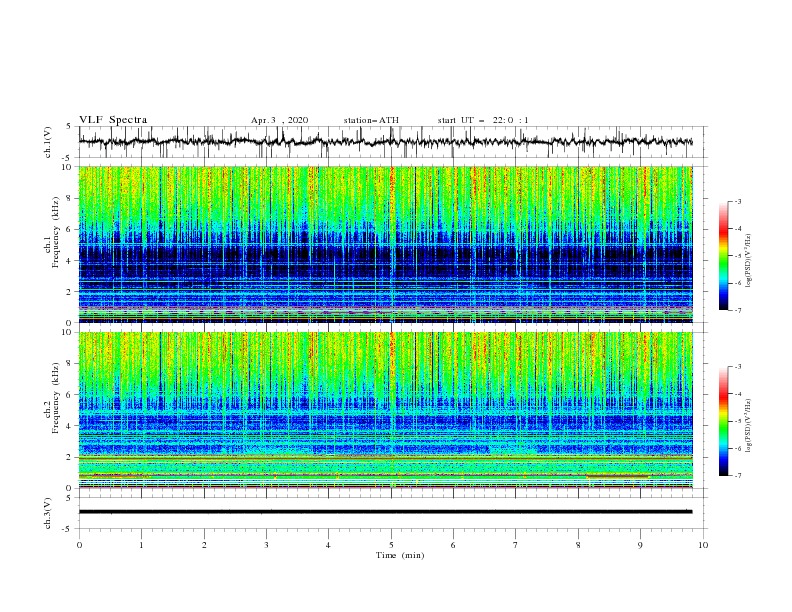This screenshot has height=612, width=792.
Task: Click the ch.1 colorbar 'log(PSD)(V²/Hz)' label
Action: pyautogui.click(x=748, y=261)
